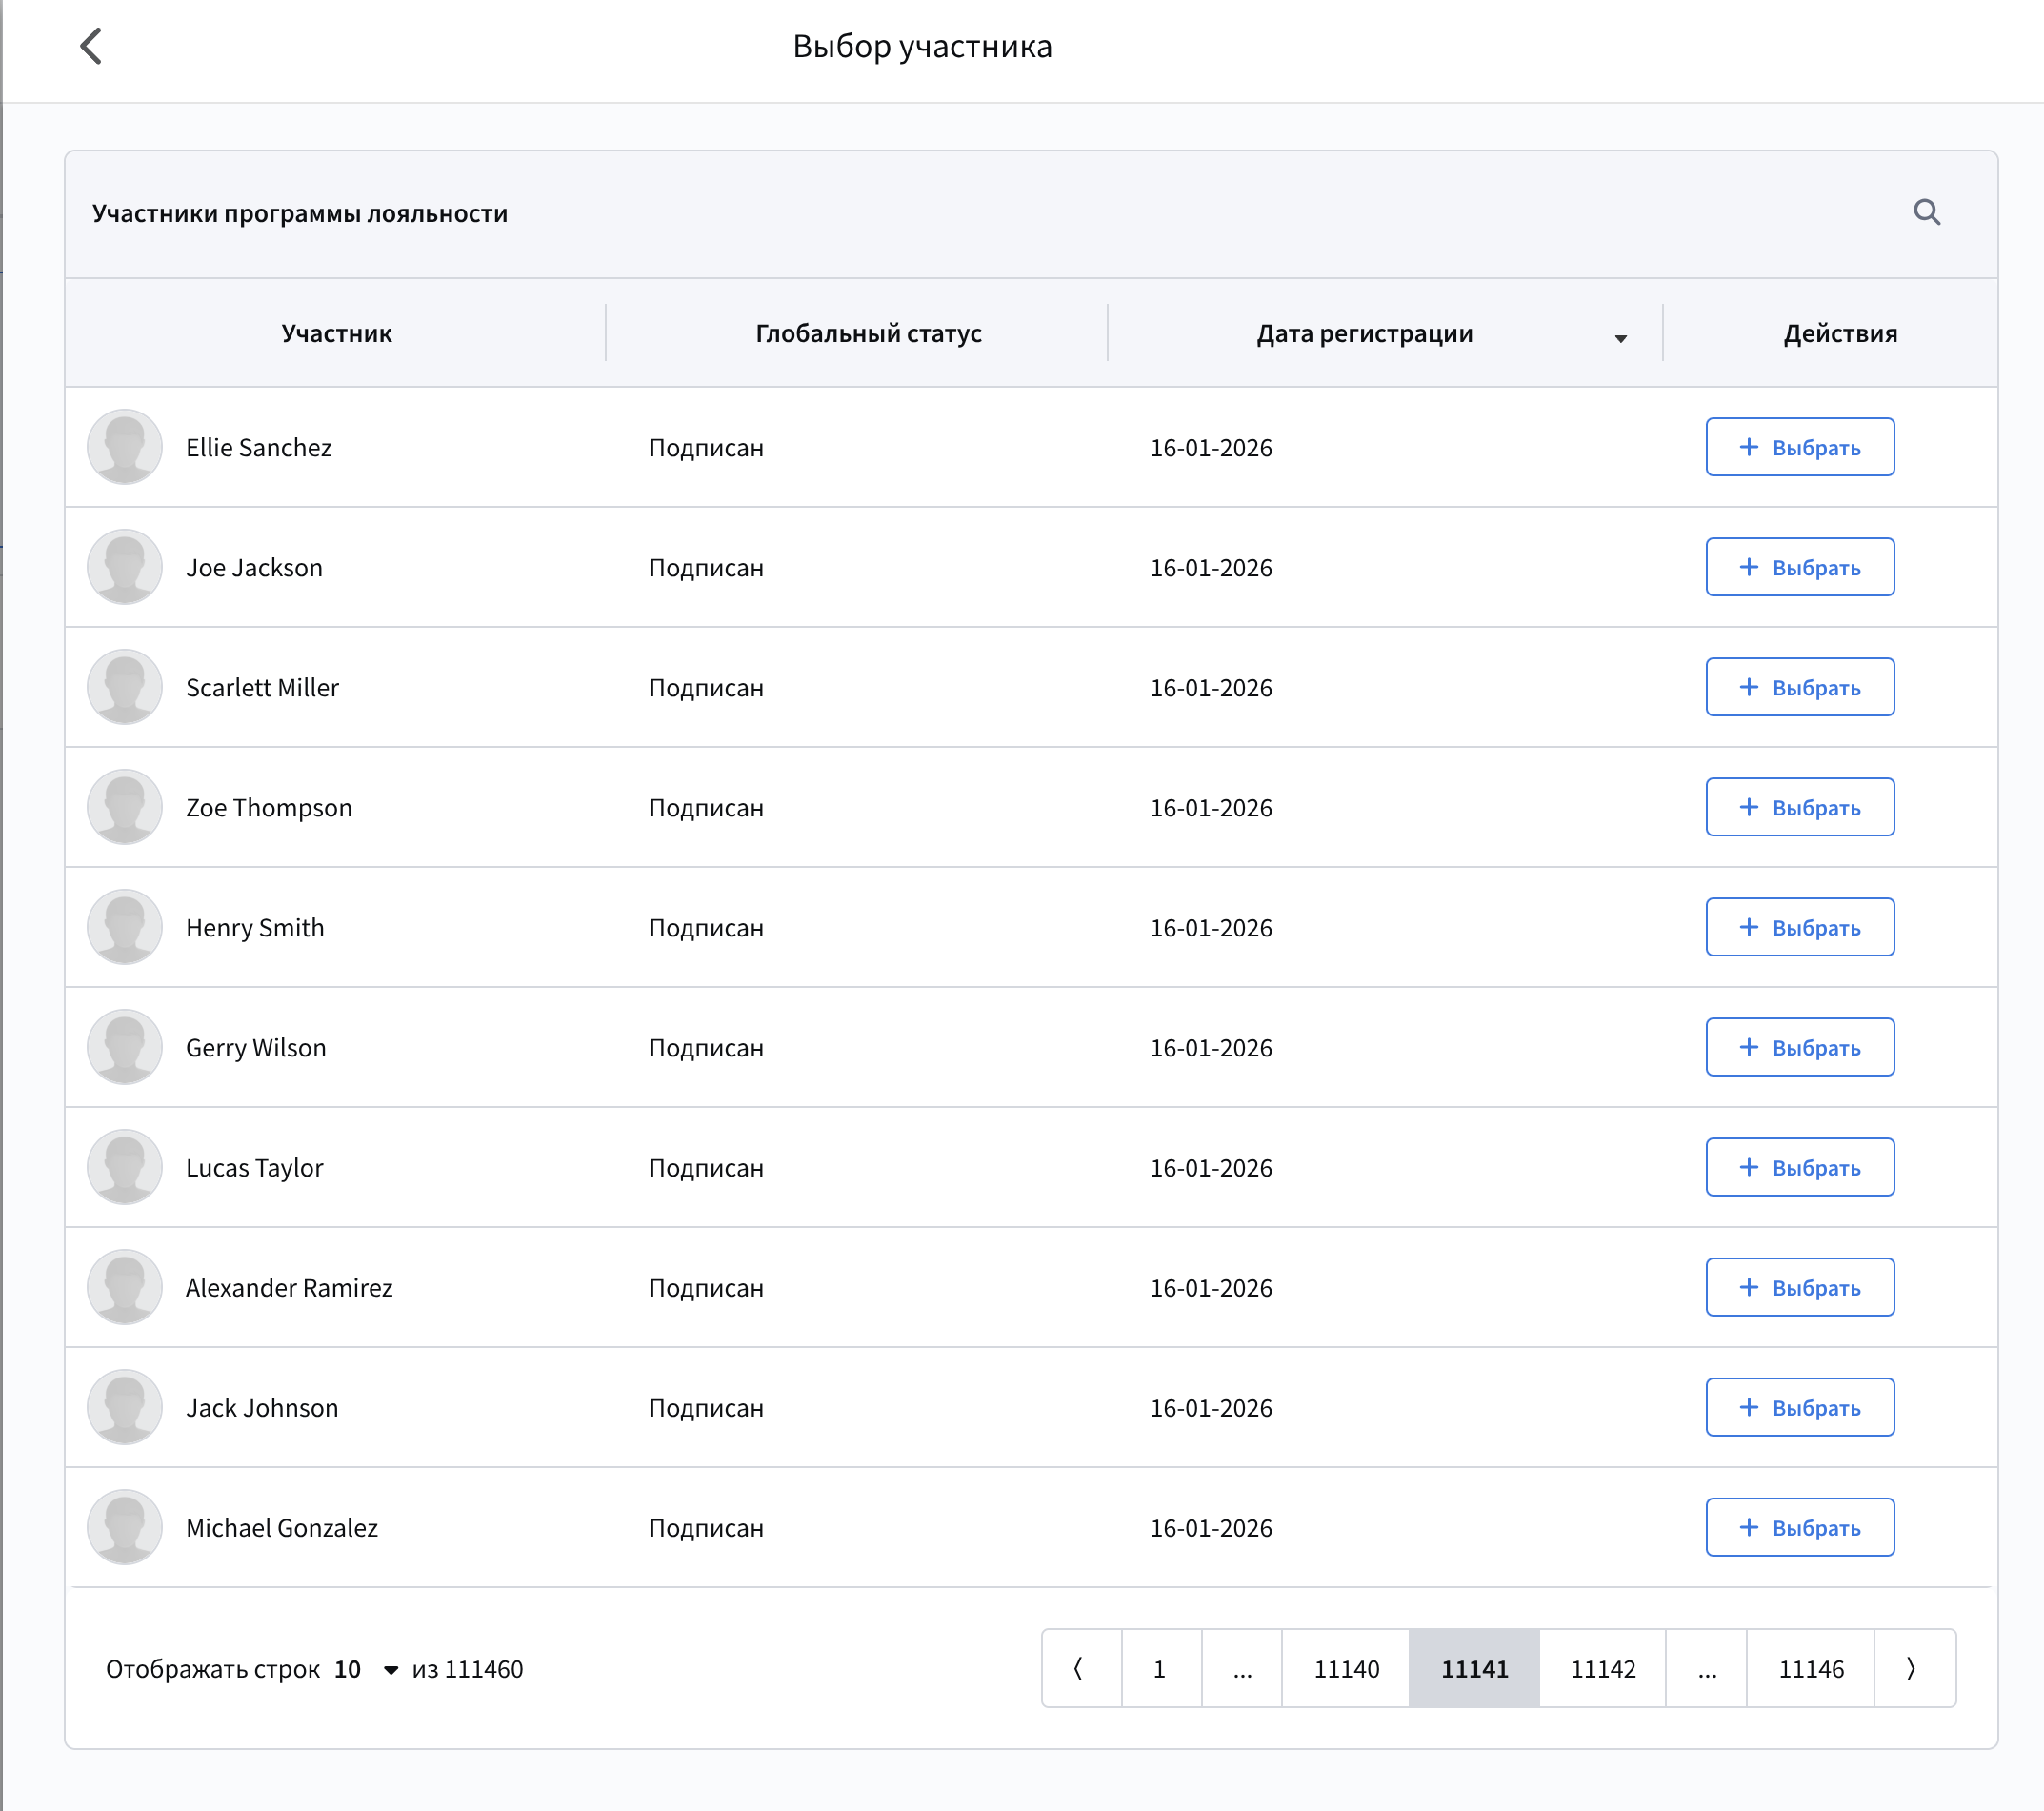
Task: Click Глобальный статус column header
Action: click(868, 333)
